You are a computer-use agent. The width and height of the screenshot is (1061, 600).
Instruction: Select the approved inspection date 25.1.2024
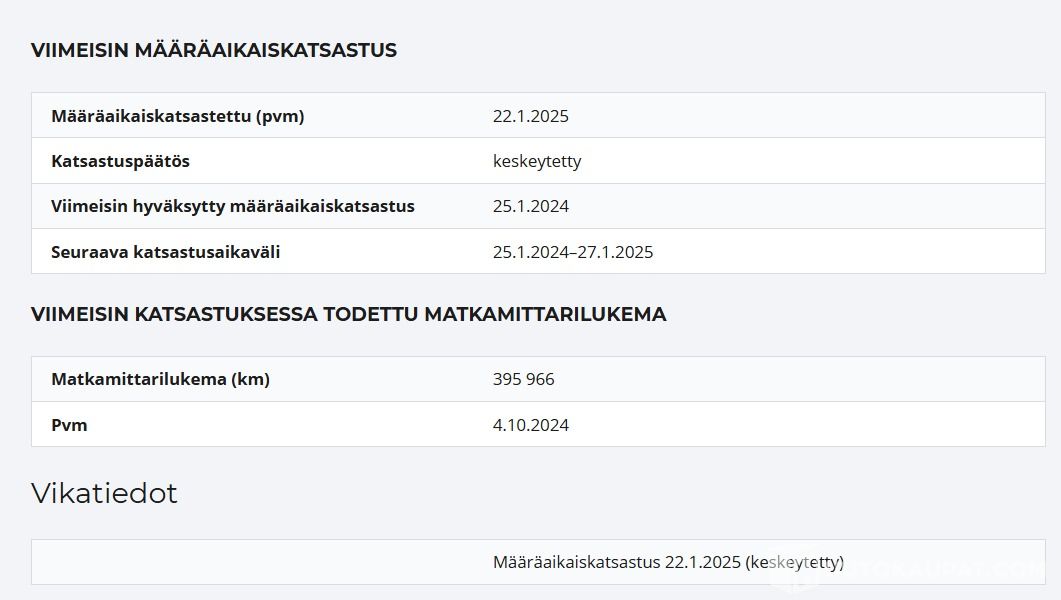point(530,206)
